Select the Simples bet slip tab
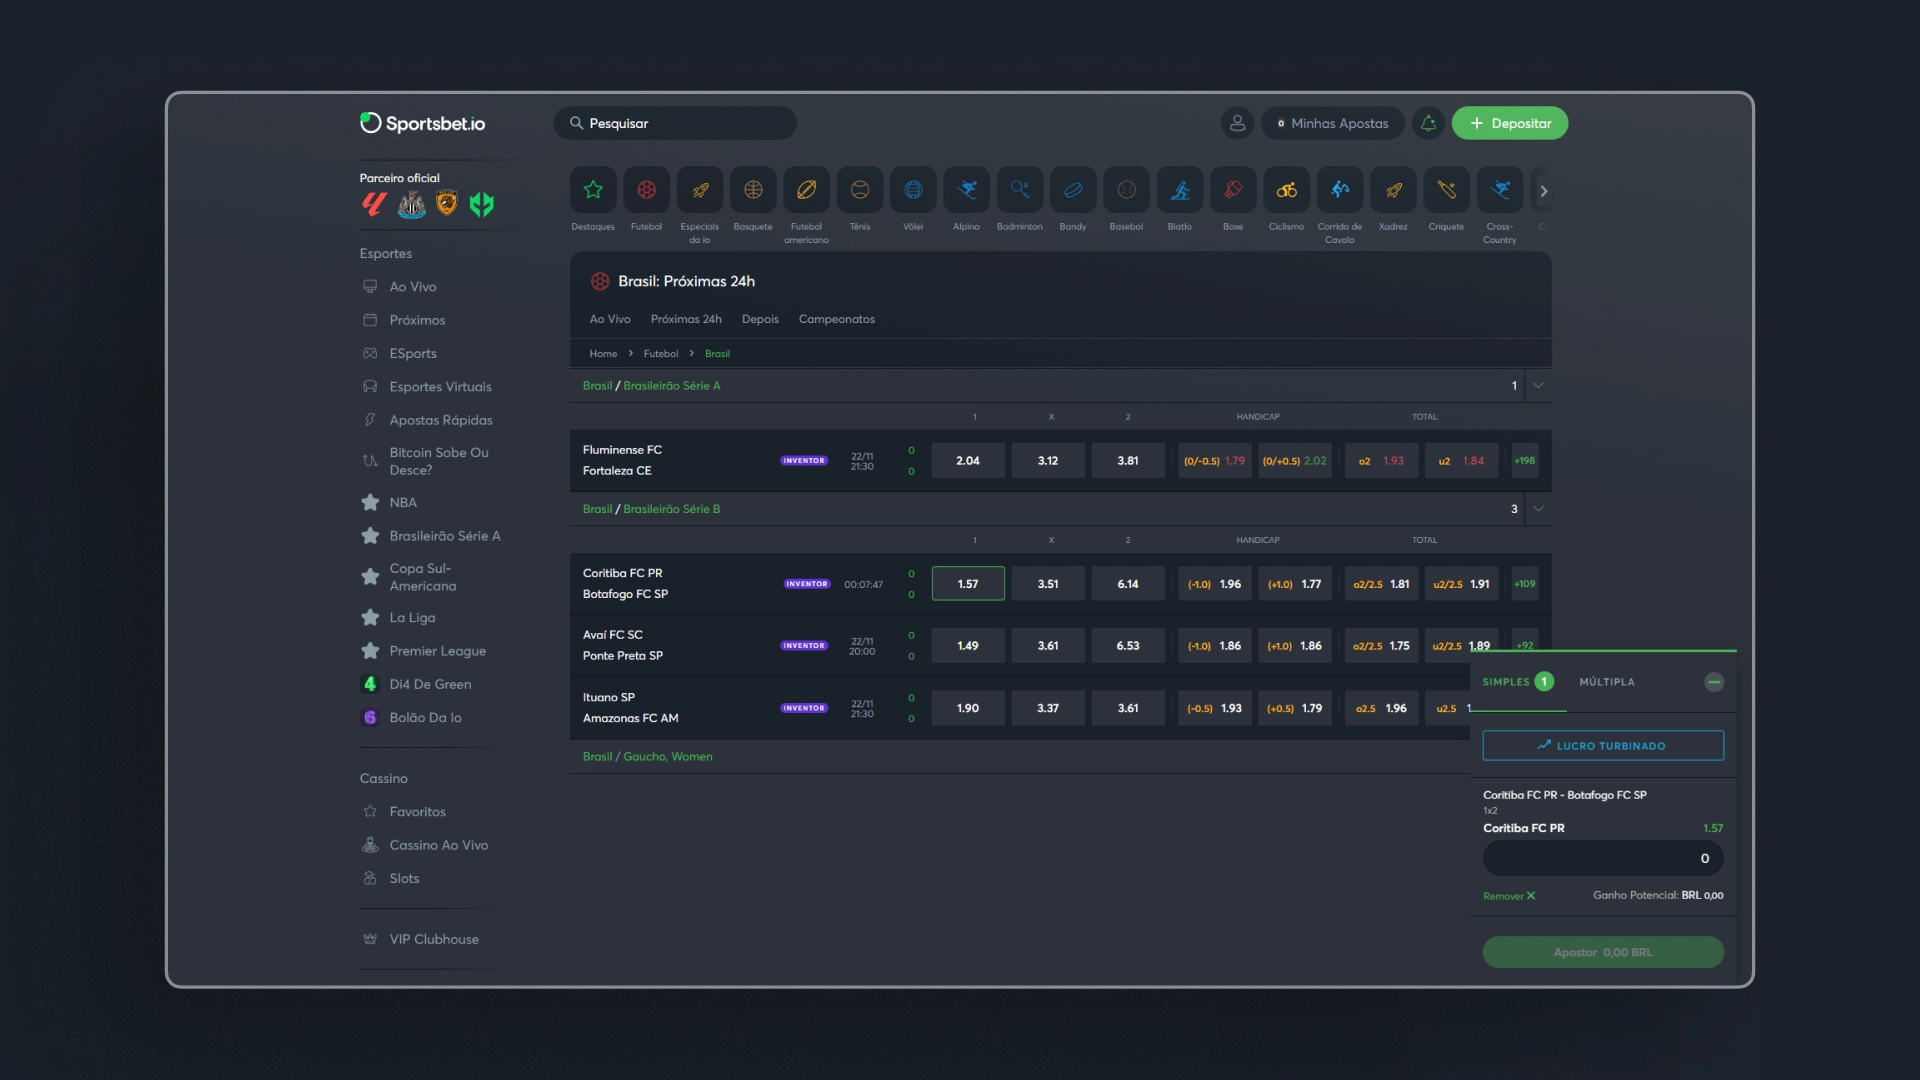The height and width of the screenshot is (1080, 1920). pyautogui.click(x=1517, y=682)
